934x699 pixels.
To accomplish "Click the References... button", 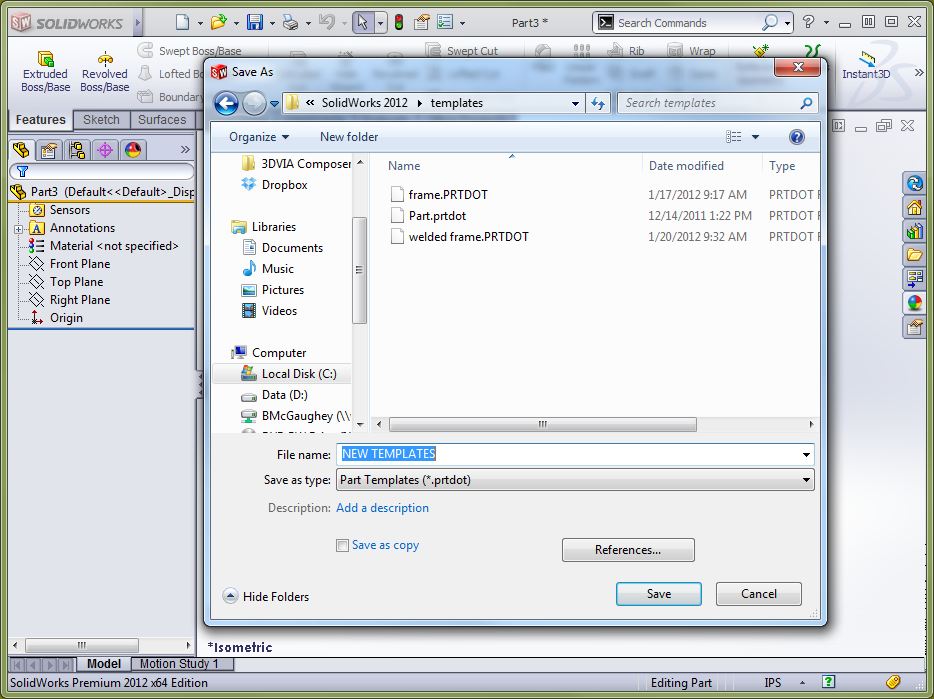I will tap(628, 549).
